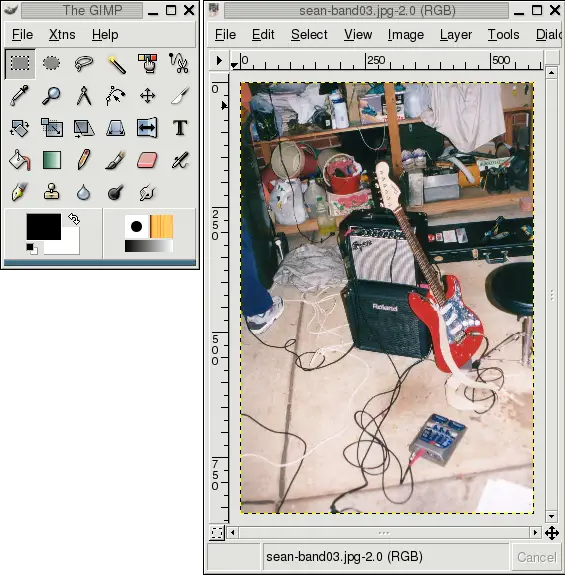Select the Free Select lasso tool

tap(84, 63)
